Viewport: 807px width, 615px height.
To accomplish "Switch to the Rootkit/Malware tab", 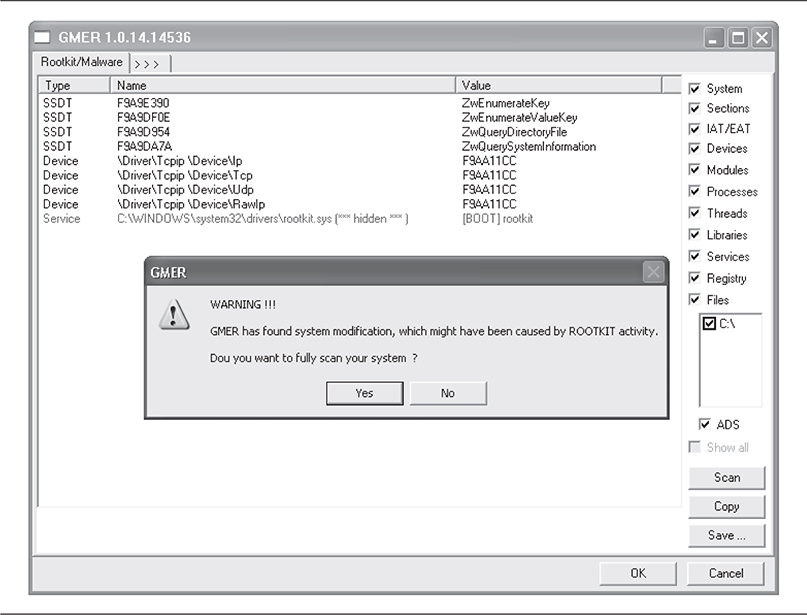I will [x=81, y=62].
